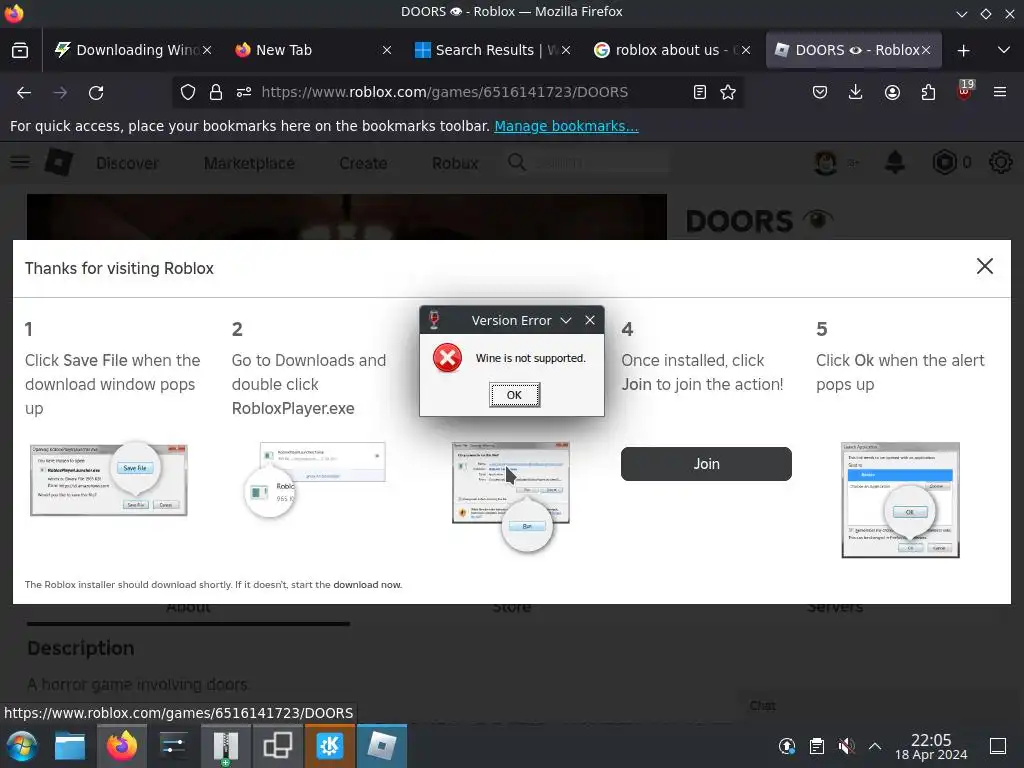This screenshot has width=1024, height=768.
Task: Open site permissions icon in address bar
Action: [x=244, y=93]
